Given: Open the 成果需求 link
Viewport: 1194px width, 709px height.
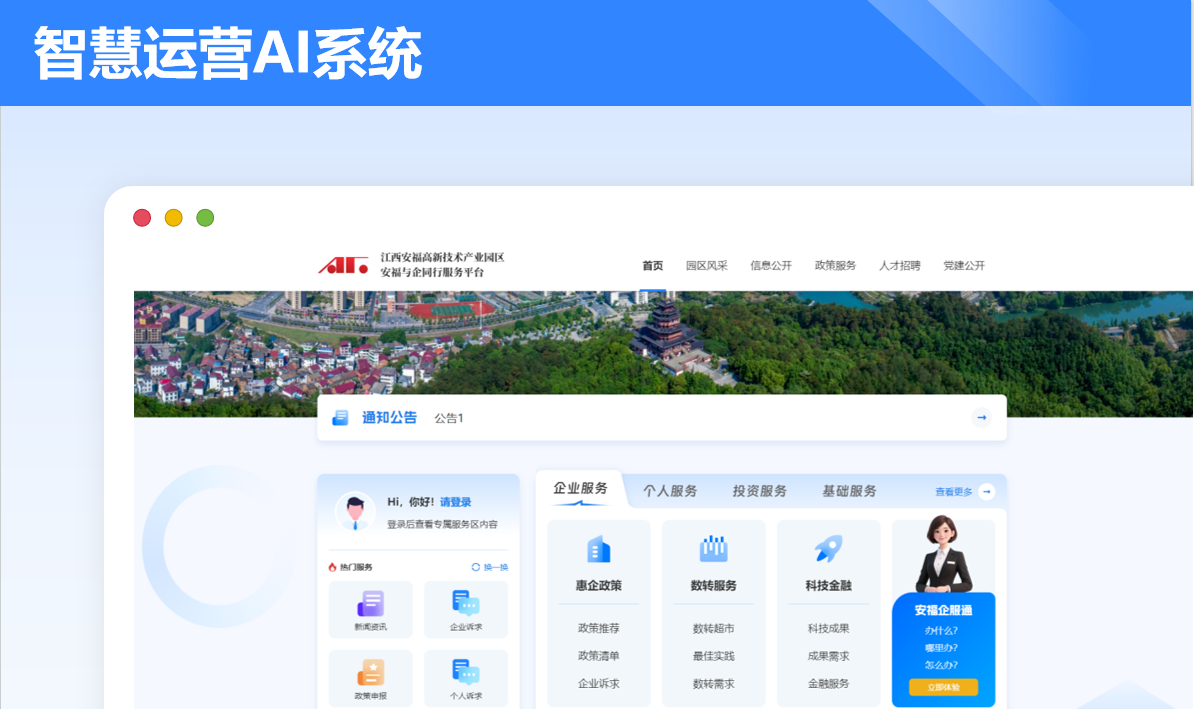Looking at the screenshot, I should pyautogui.click(x=828, y=656).
